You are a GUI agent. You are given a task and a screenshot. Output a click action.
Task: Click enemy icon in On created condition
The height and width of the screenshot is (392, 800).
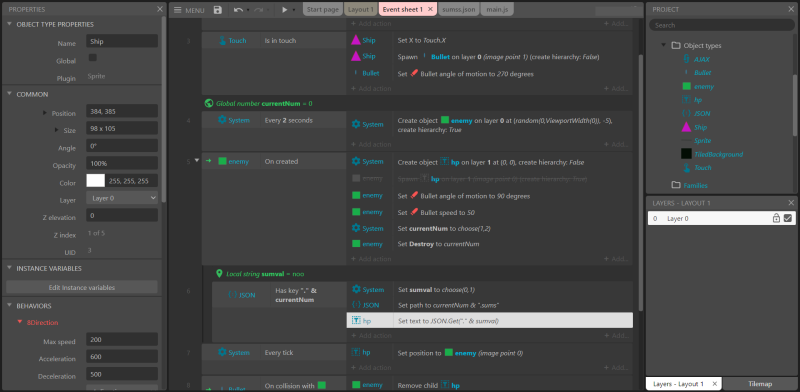point(222,161)
